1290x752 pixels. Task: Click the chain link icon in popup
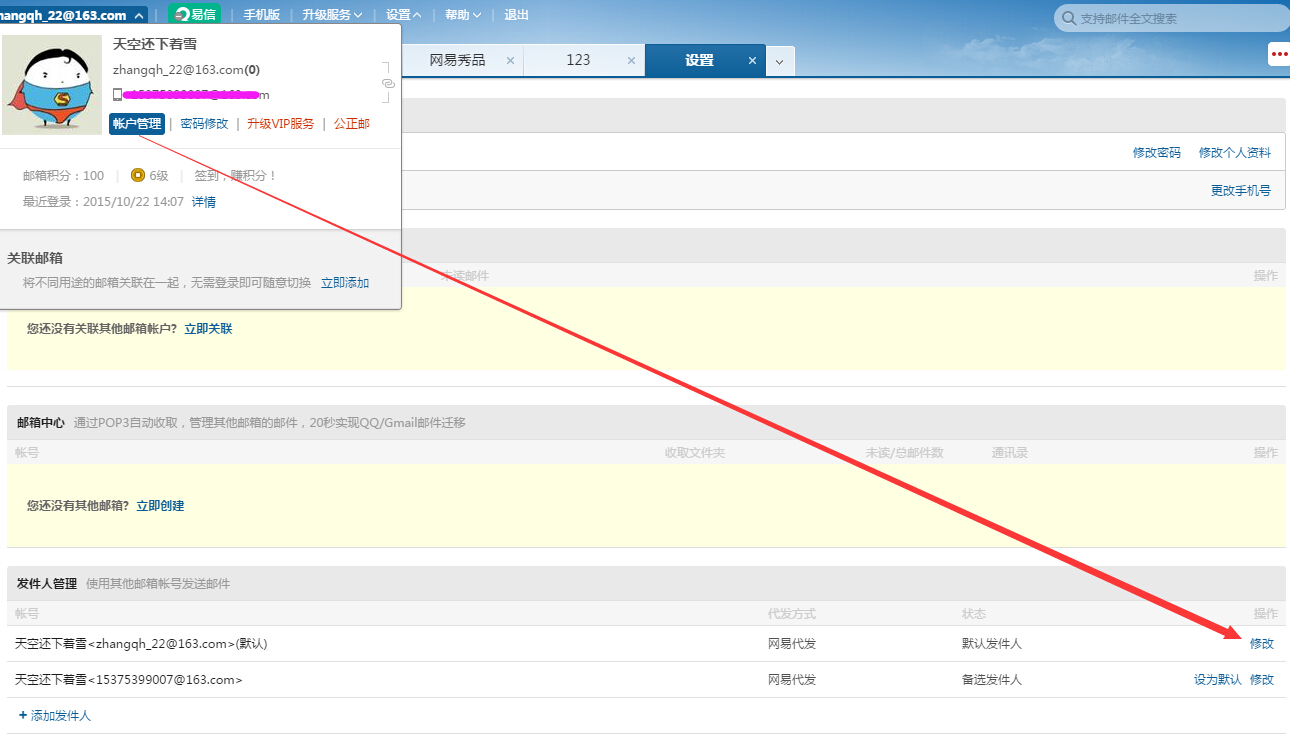click(x=388, y=83)
